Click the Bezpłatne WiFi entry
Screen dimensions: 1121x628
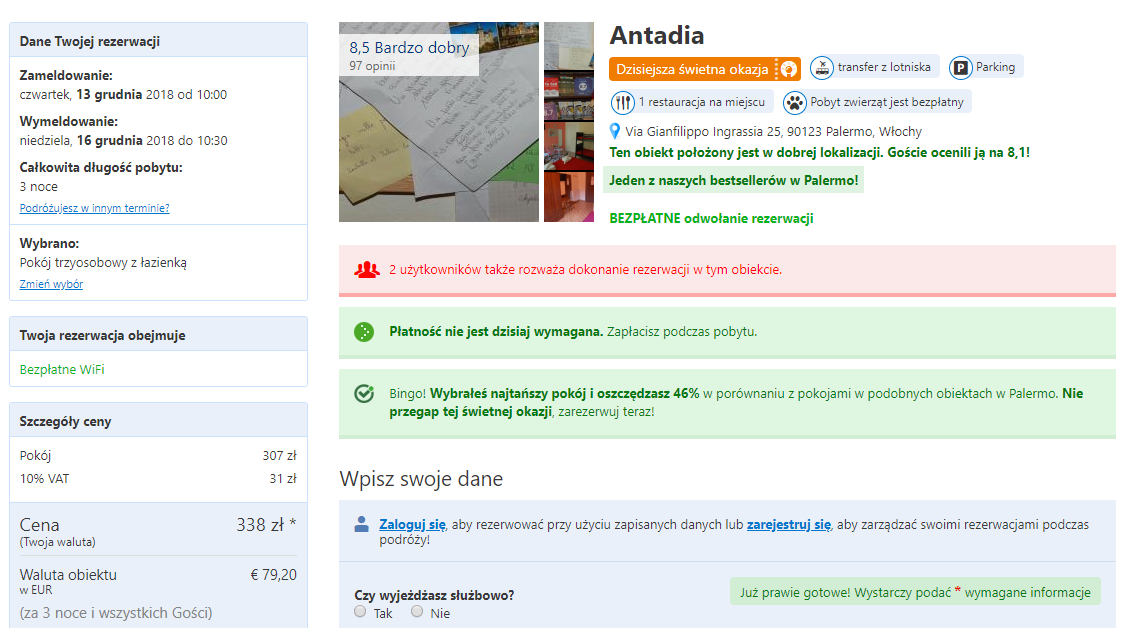(x=61, y=370)
